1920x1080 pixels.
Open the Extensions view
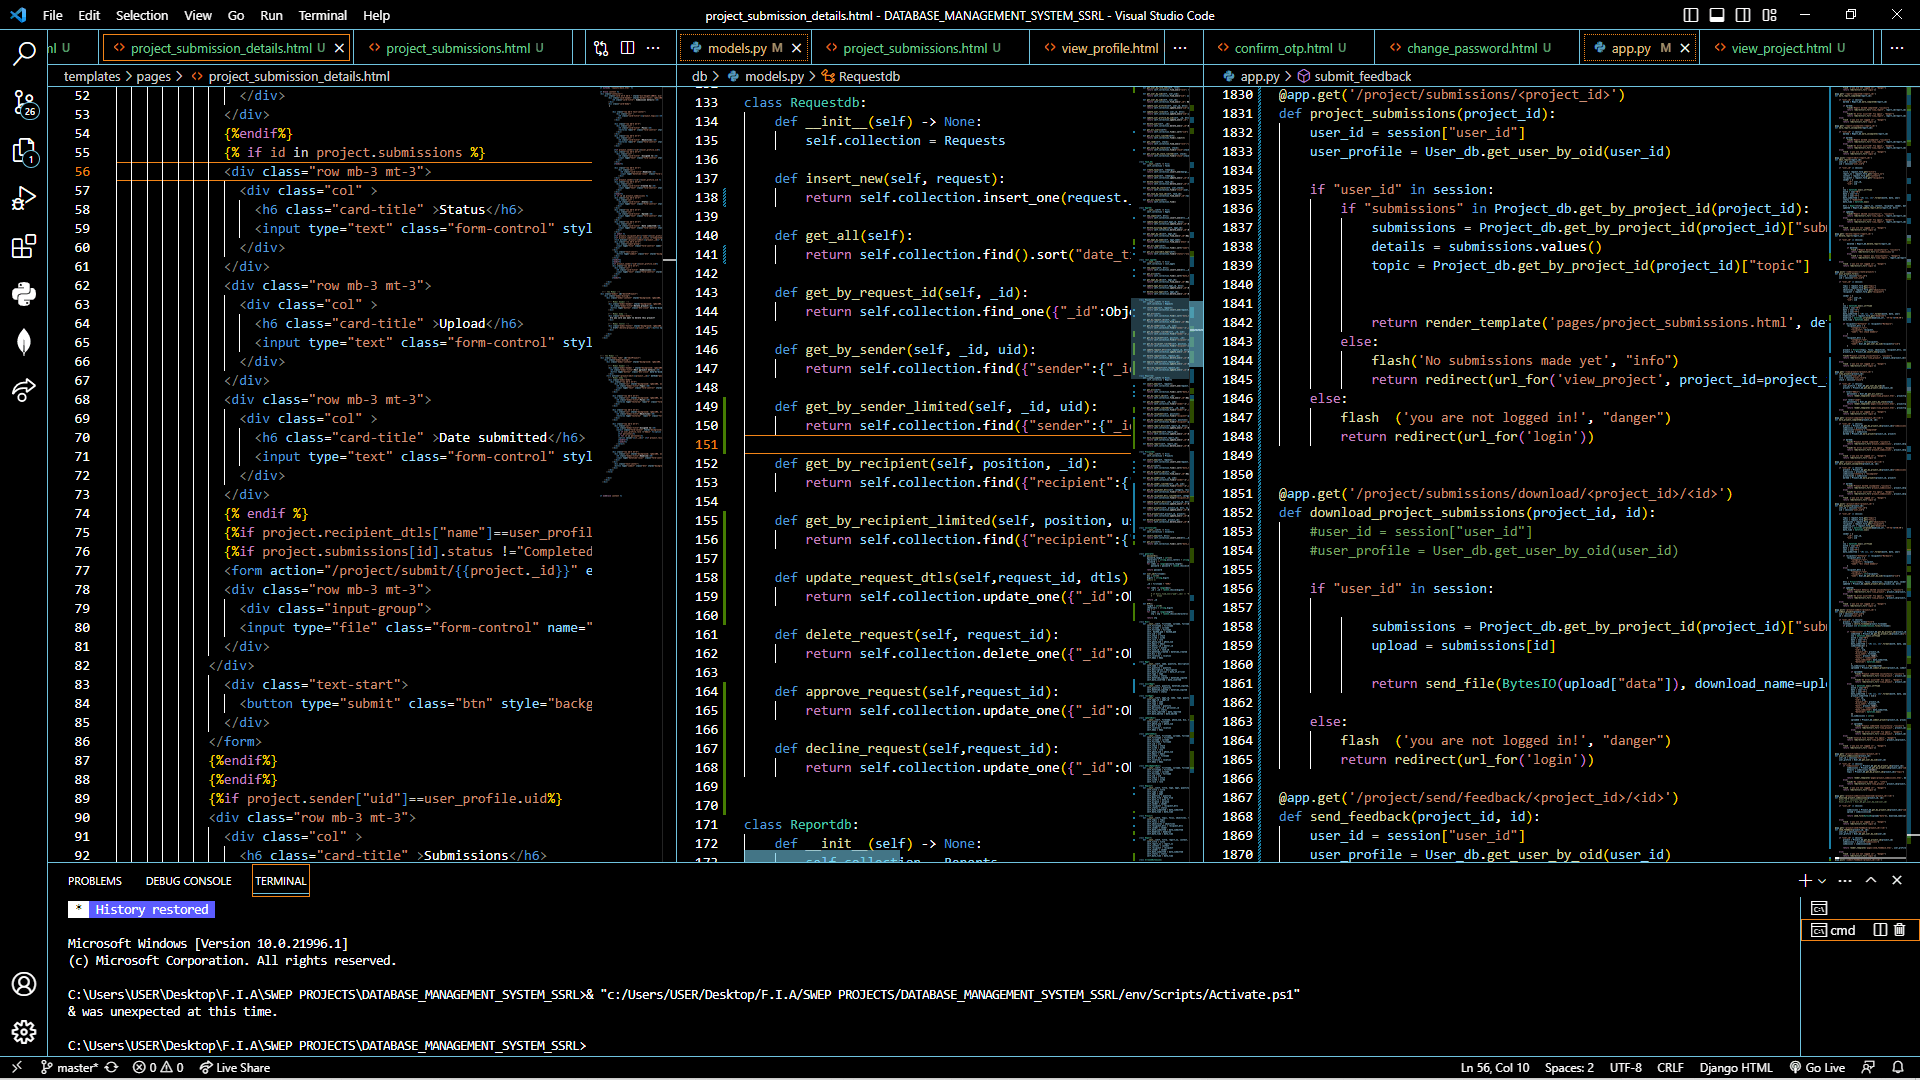point(24,246)
